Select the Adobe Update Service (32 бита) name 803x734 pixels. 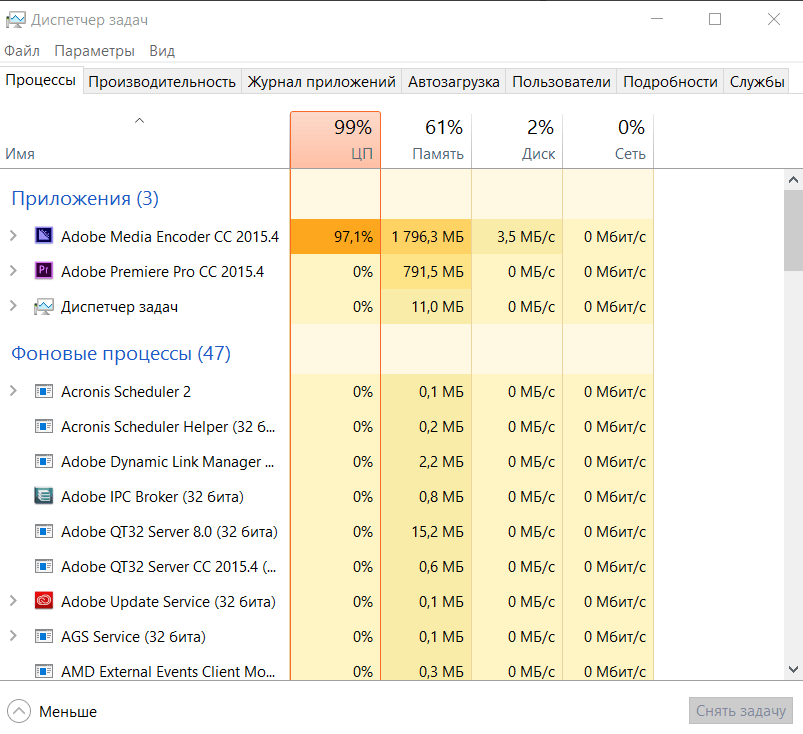[168, 602]
